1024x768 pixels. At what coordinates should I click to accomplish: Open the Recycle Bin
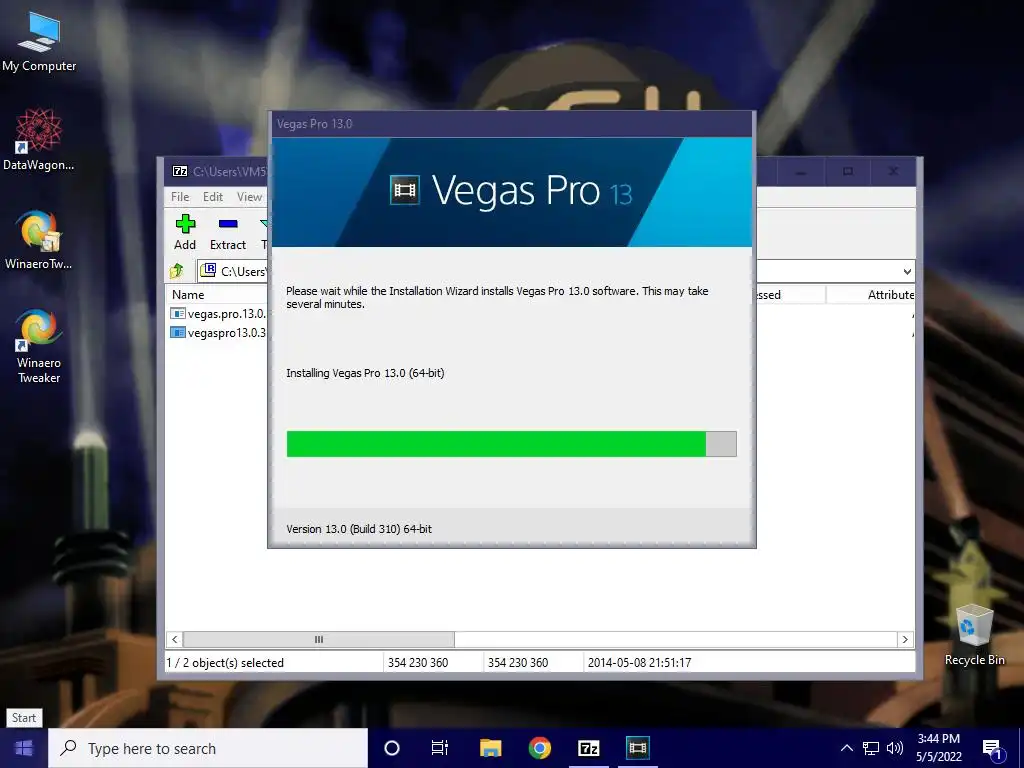(974, 635)
